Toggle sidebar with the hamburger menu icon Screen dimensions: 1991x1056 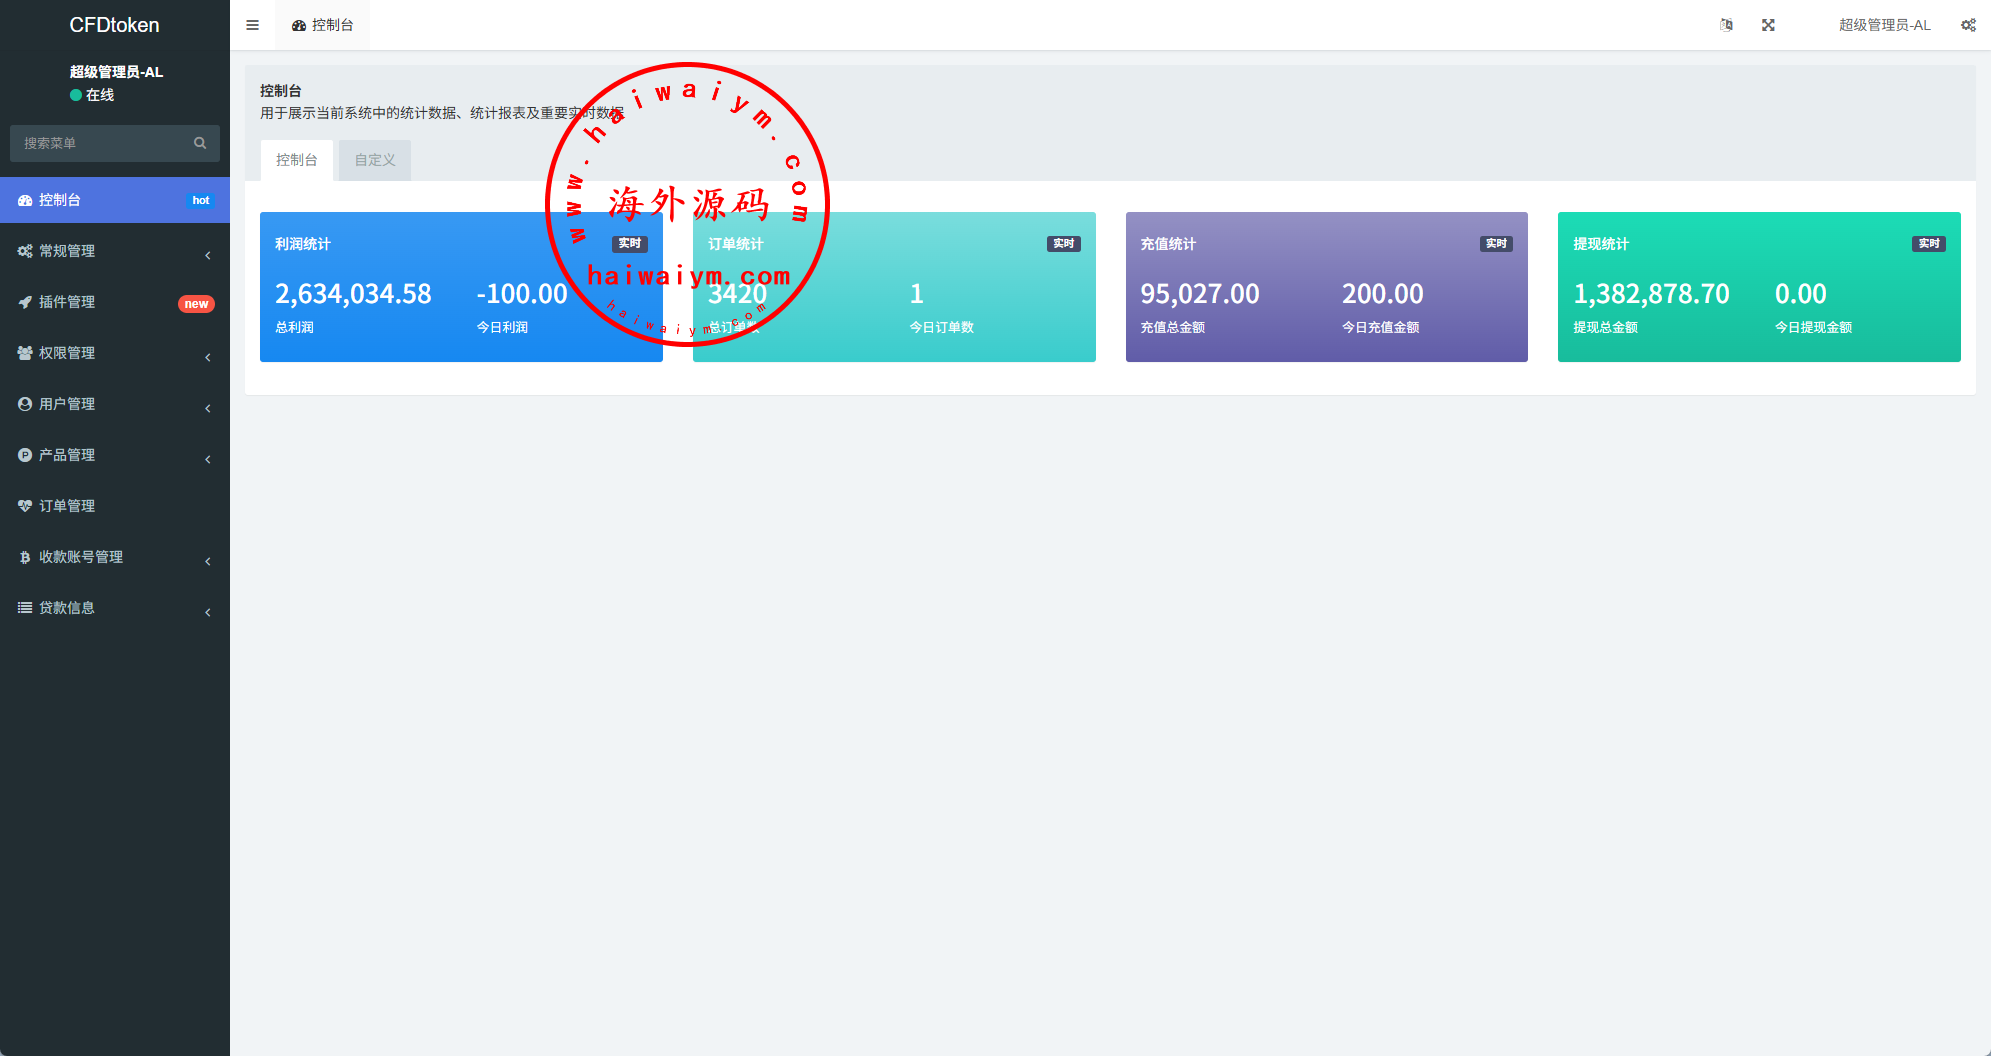(252, 25)
